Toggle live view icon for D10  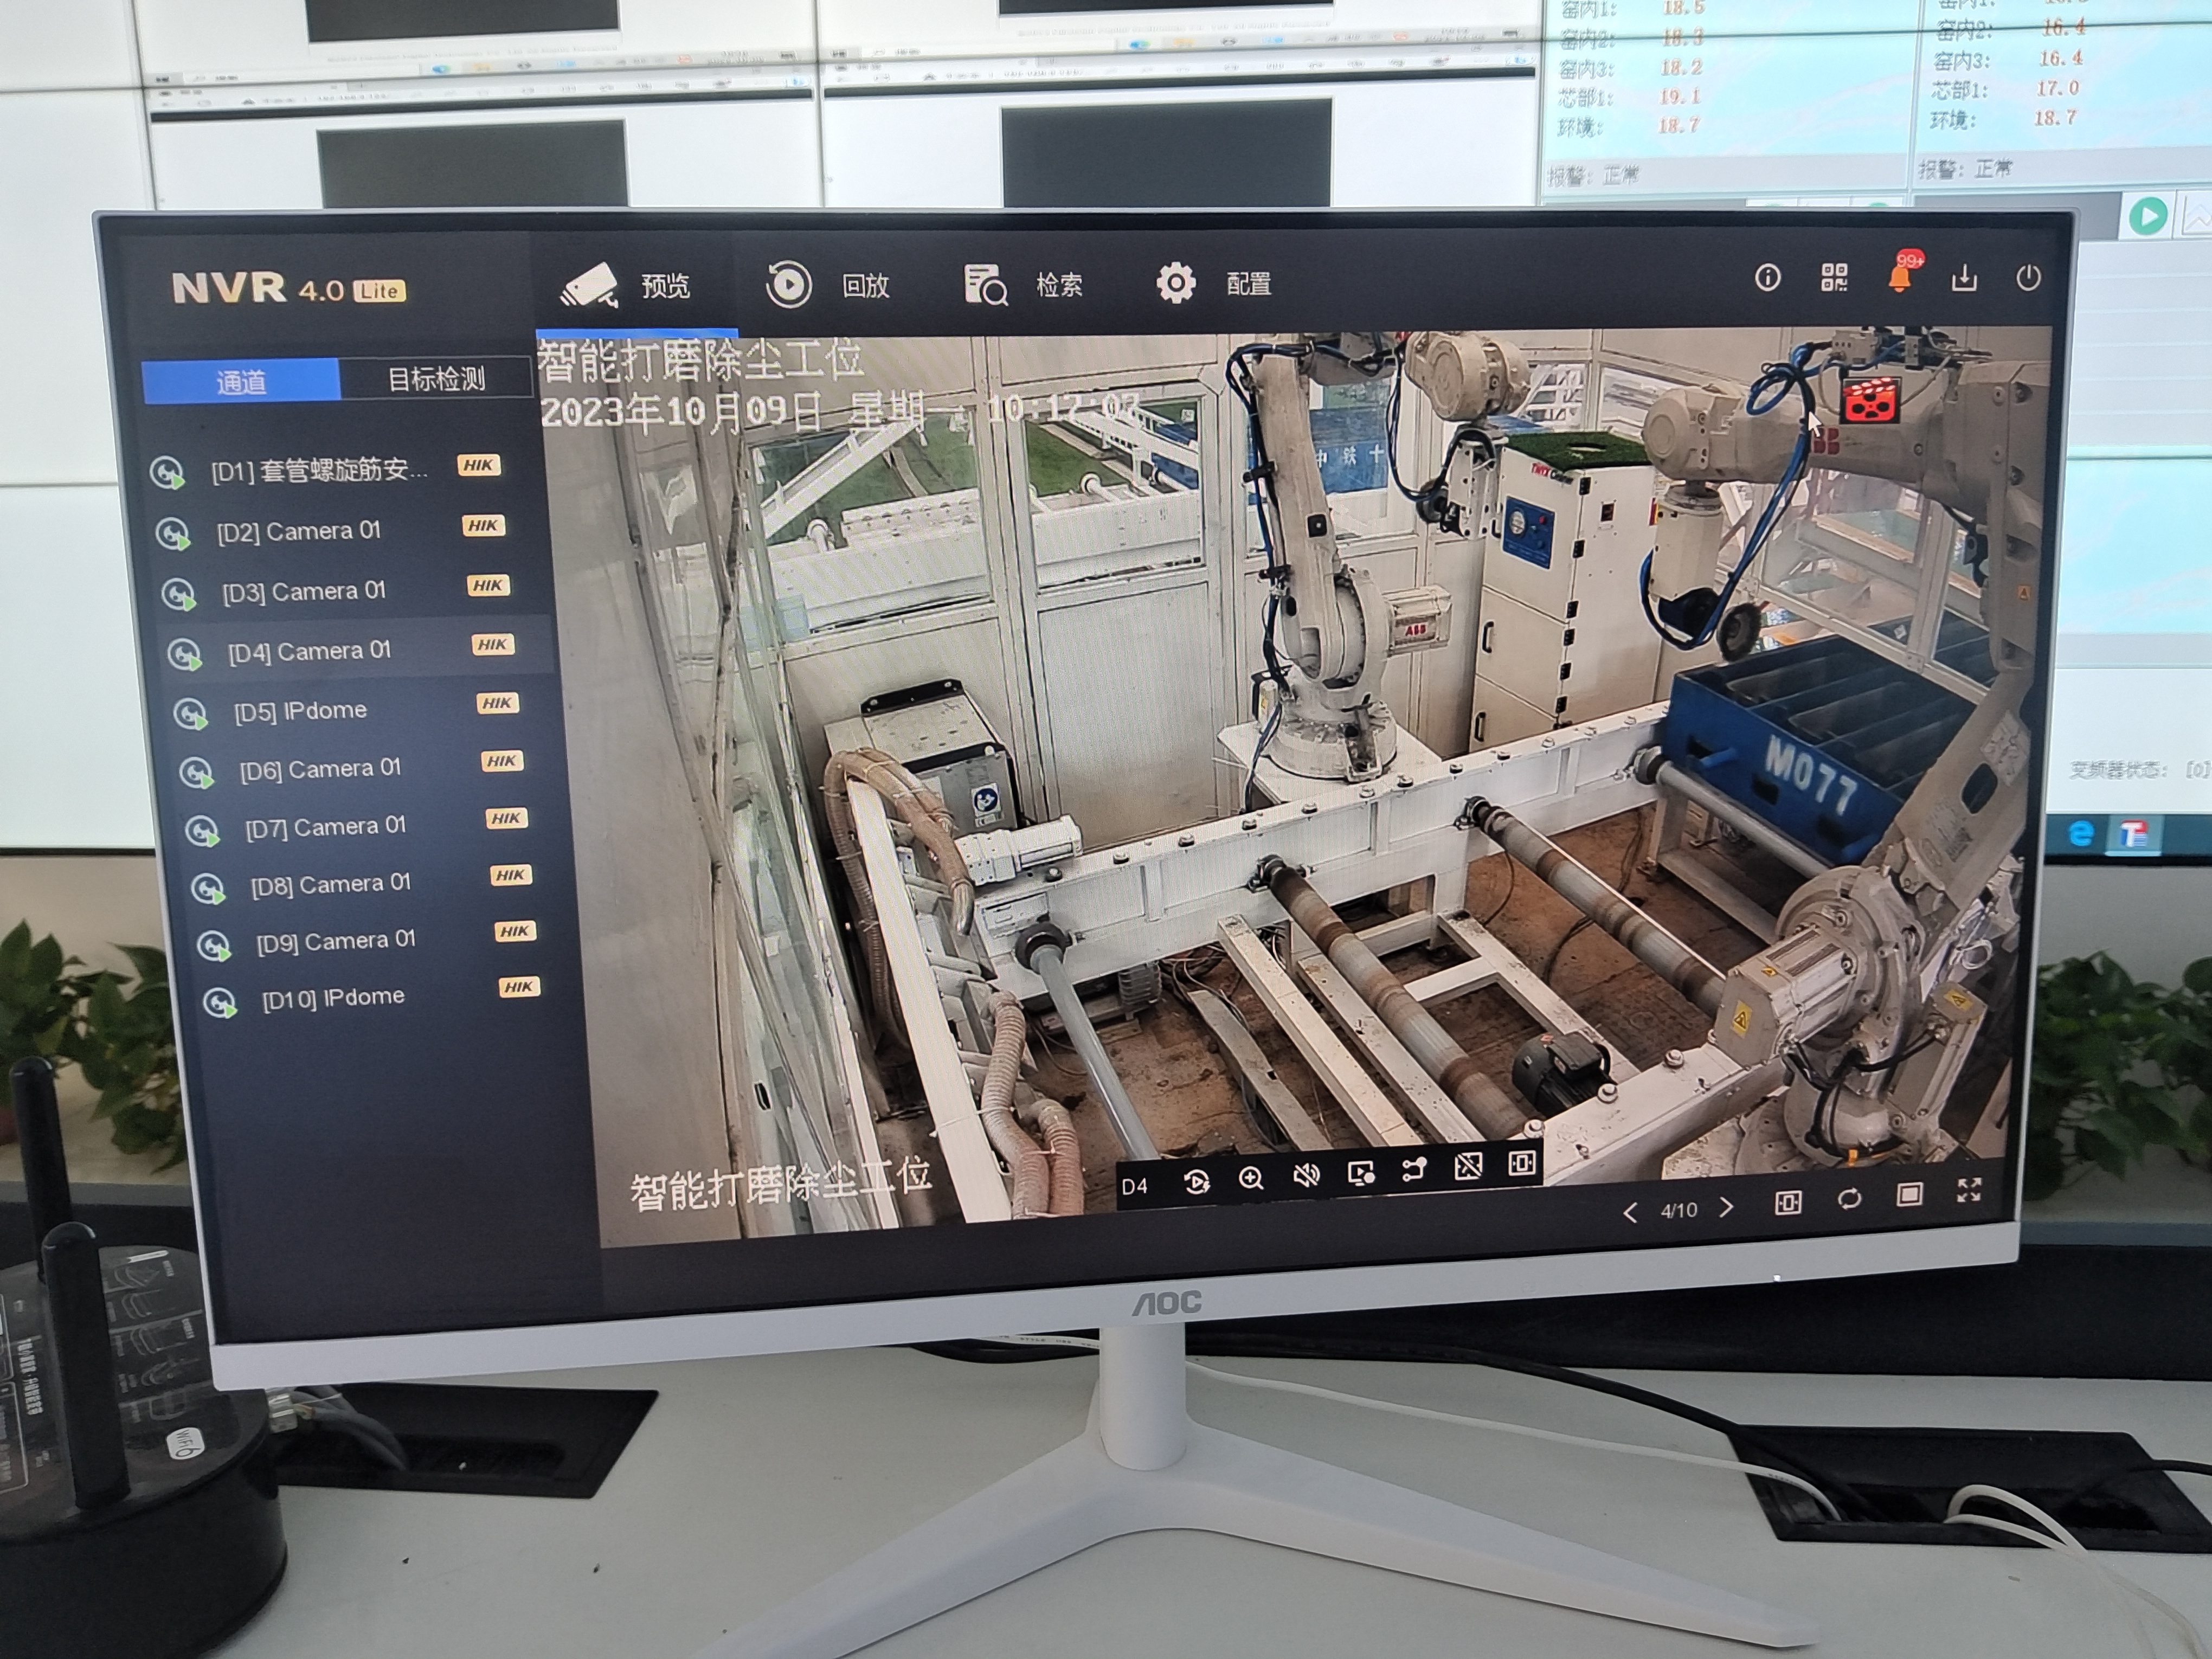(219, 1002)
